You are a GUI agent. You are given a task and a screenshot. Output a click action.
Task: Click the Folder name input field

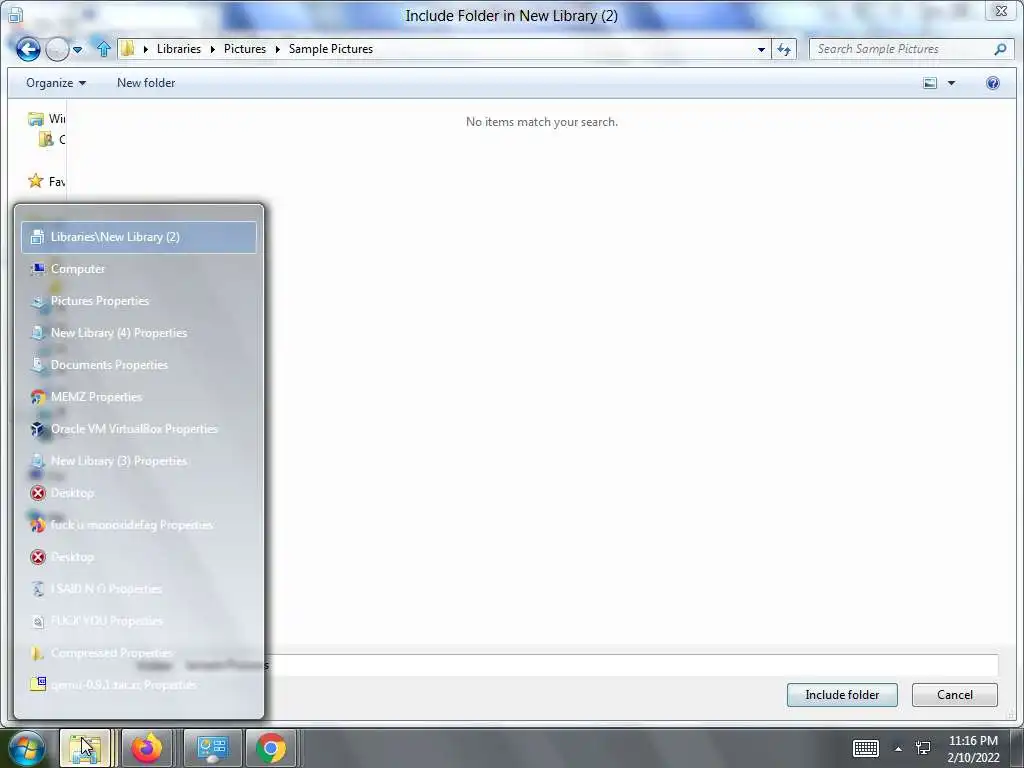coord(631,665)
